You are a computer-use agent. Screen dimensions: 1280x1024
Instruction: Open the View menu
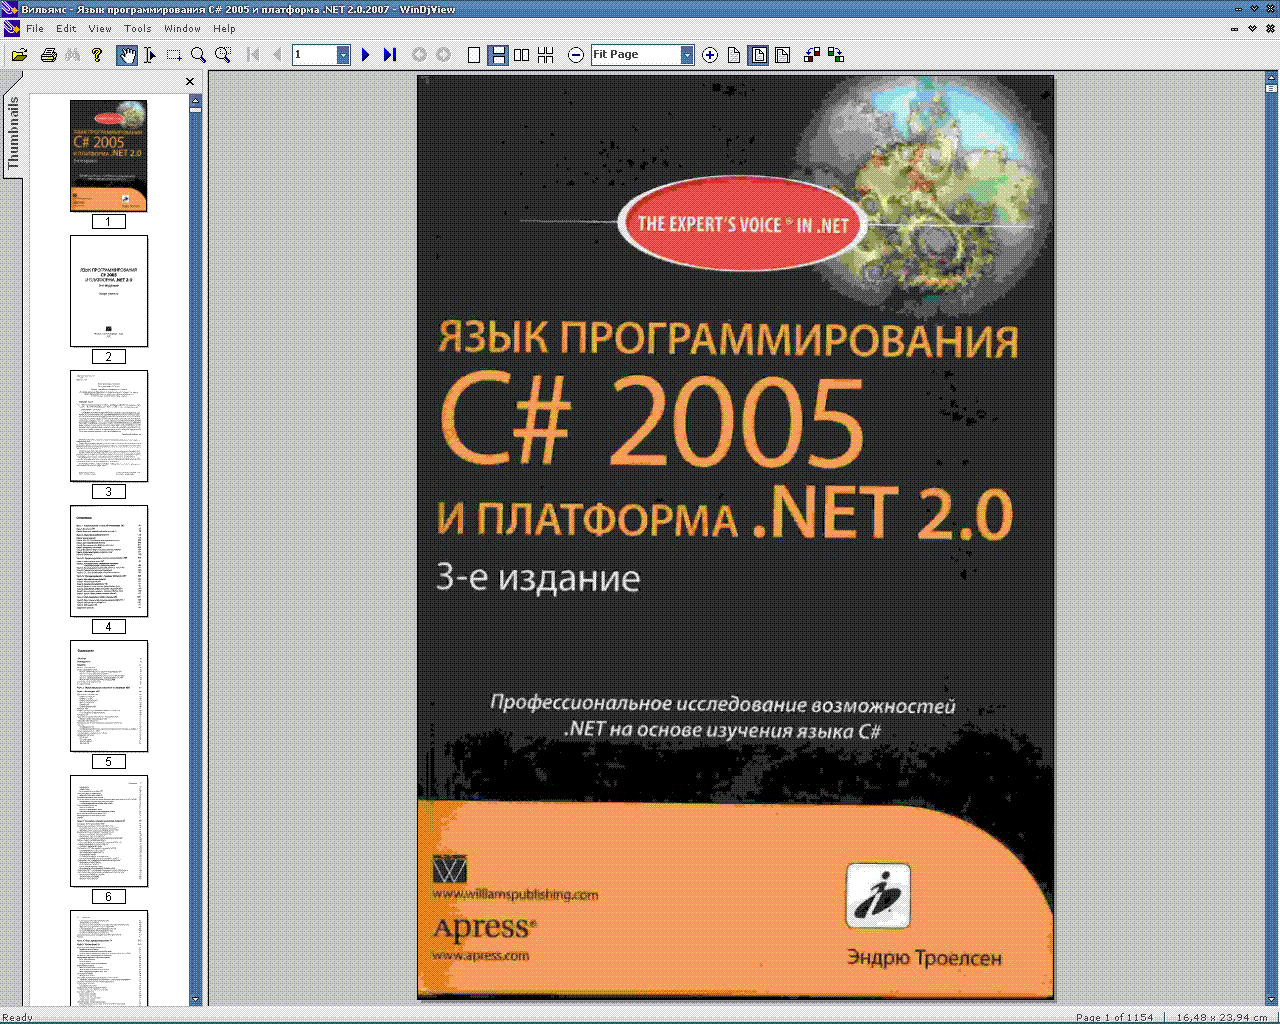[100, 29]
